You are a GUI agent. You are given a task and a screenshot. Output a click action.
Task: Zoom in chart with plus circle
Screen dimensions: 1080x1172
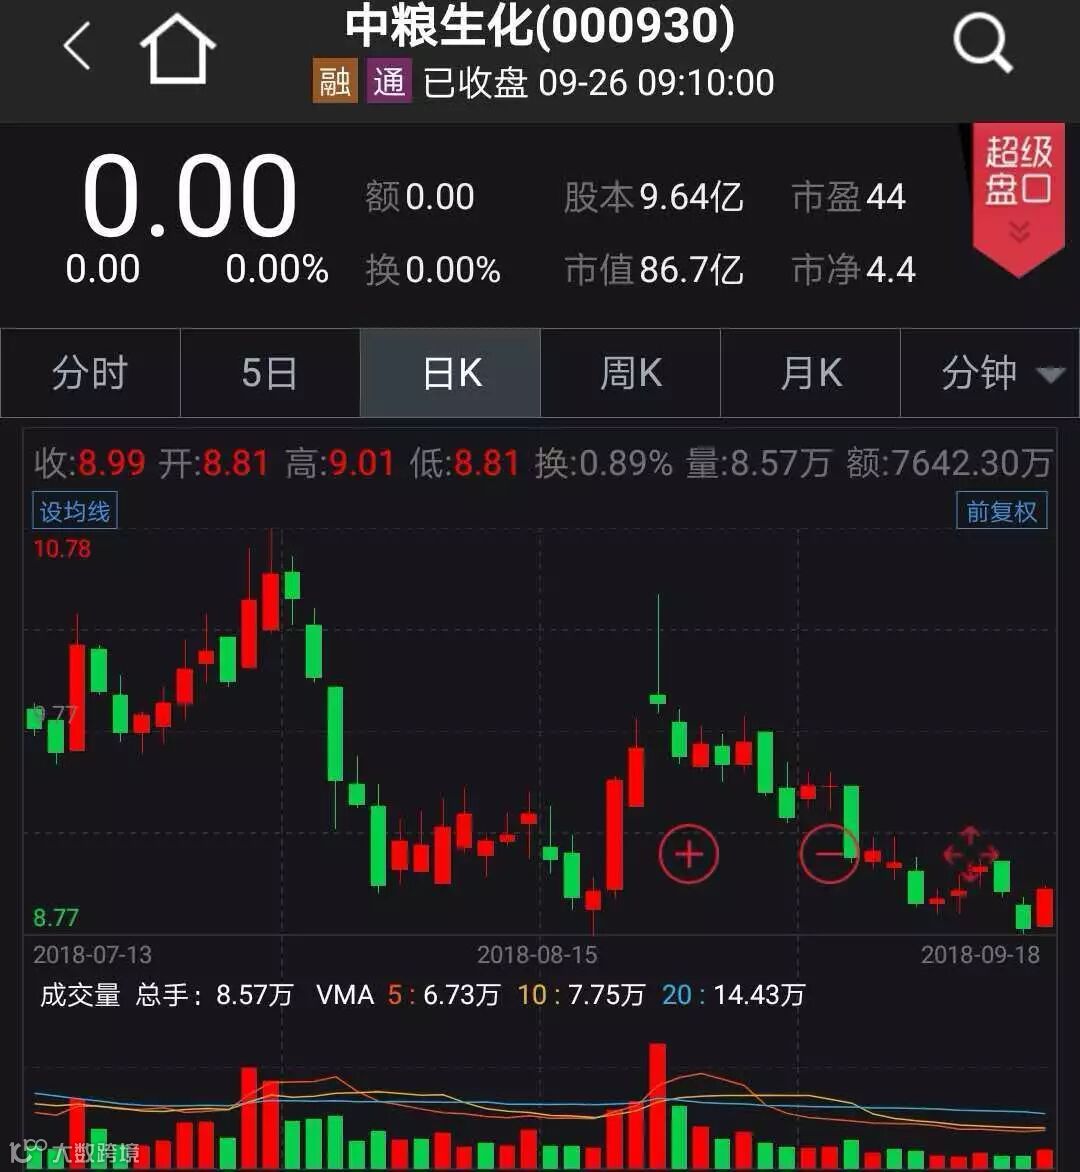[688, 854]
